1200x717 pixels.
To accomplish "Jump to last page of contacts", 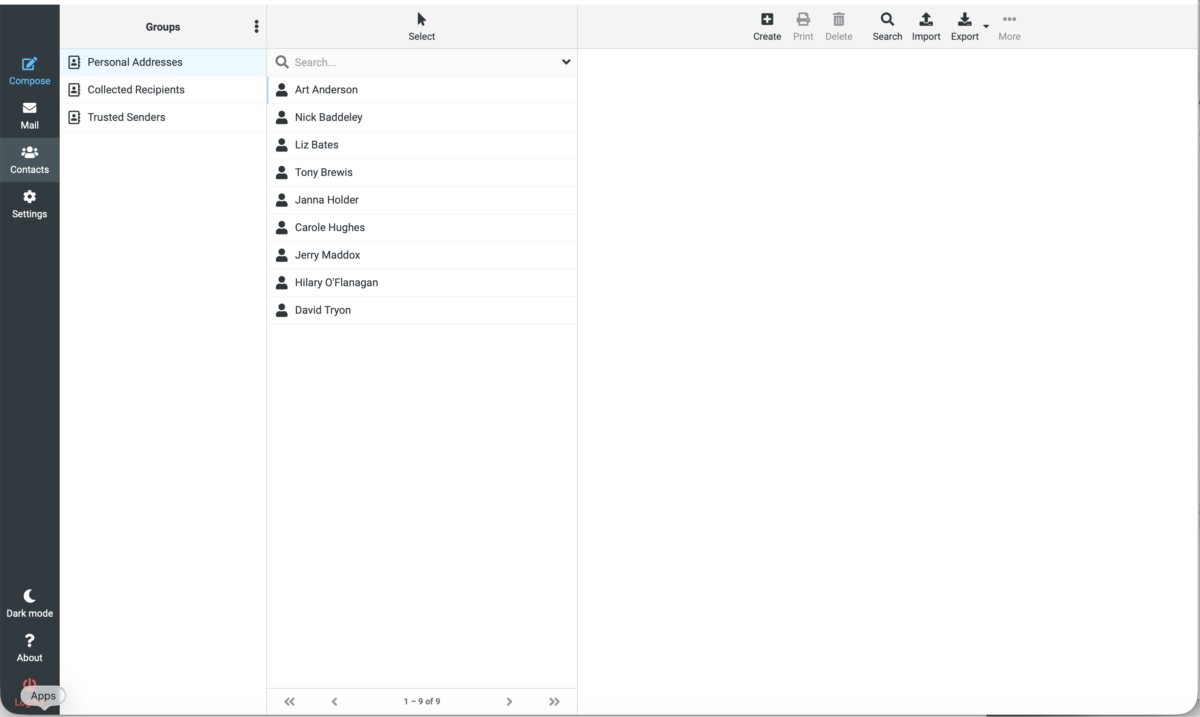I will pos(554,702).
